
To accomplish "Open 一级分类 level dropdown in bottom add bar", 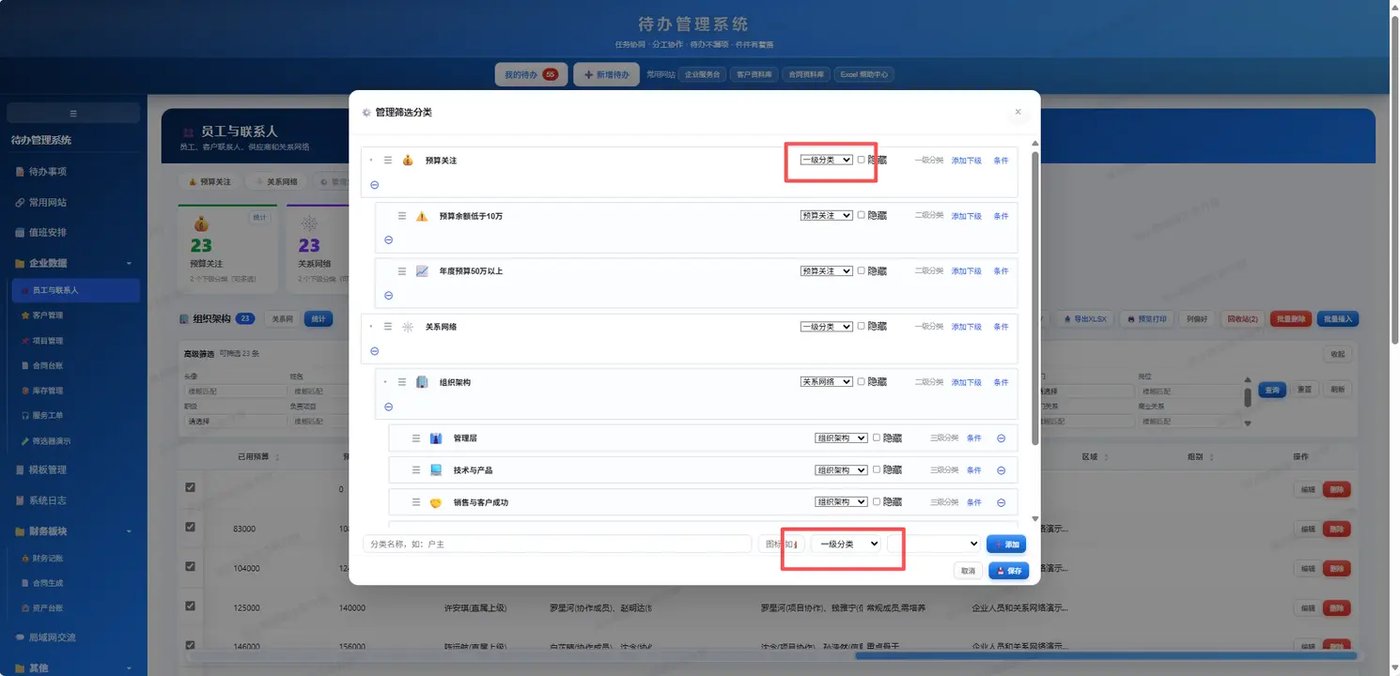I will coord(846,544).
